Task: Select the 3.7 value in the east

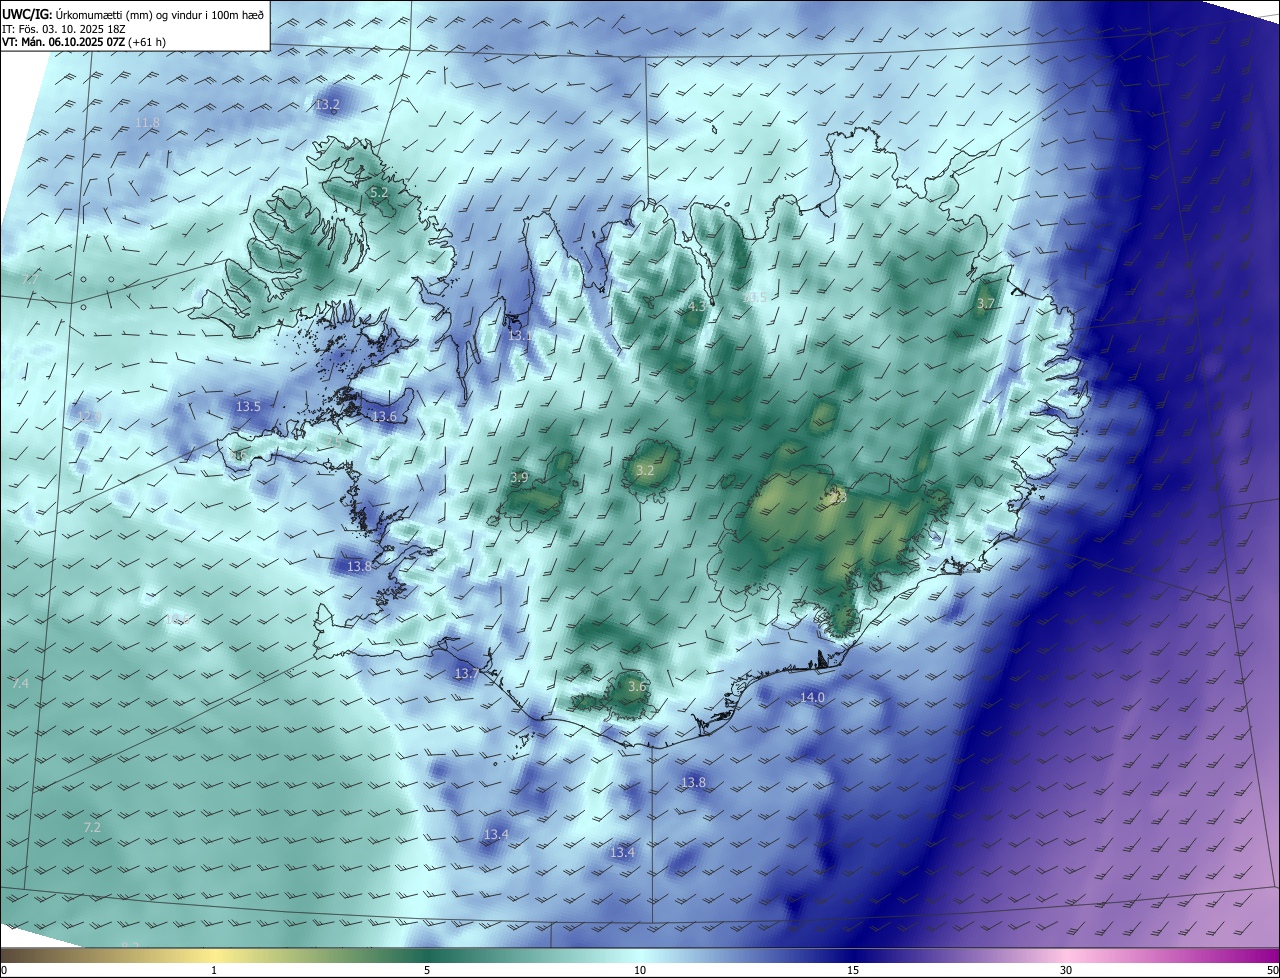Action: point(986,303)
